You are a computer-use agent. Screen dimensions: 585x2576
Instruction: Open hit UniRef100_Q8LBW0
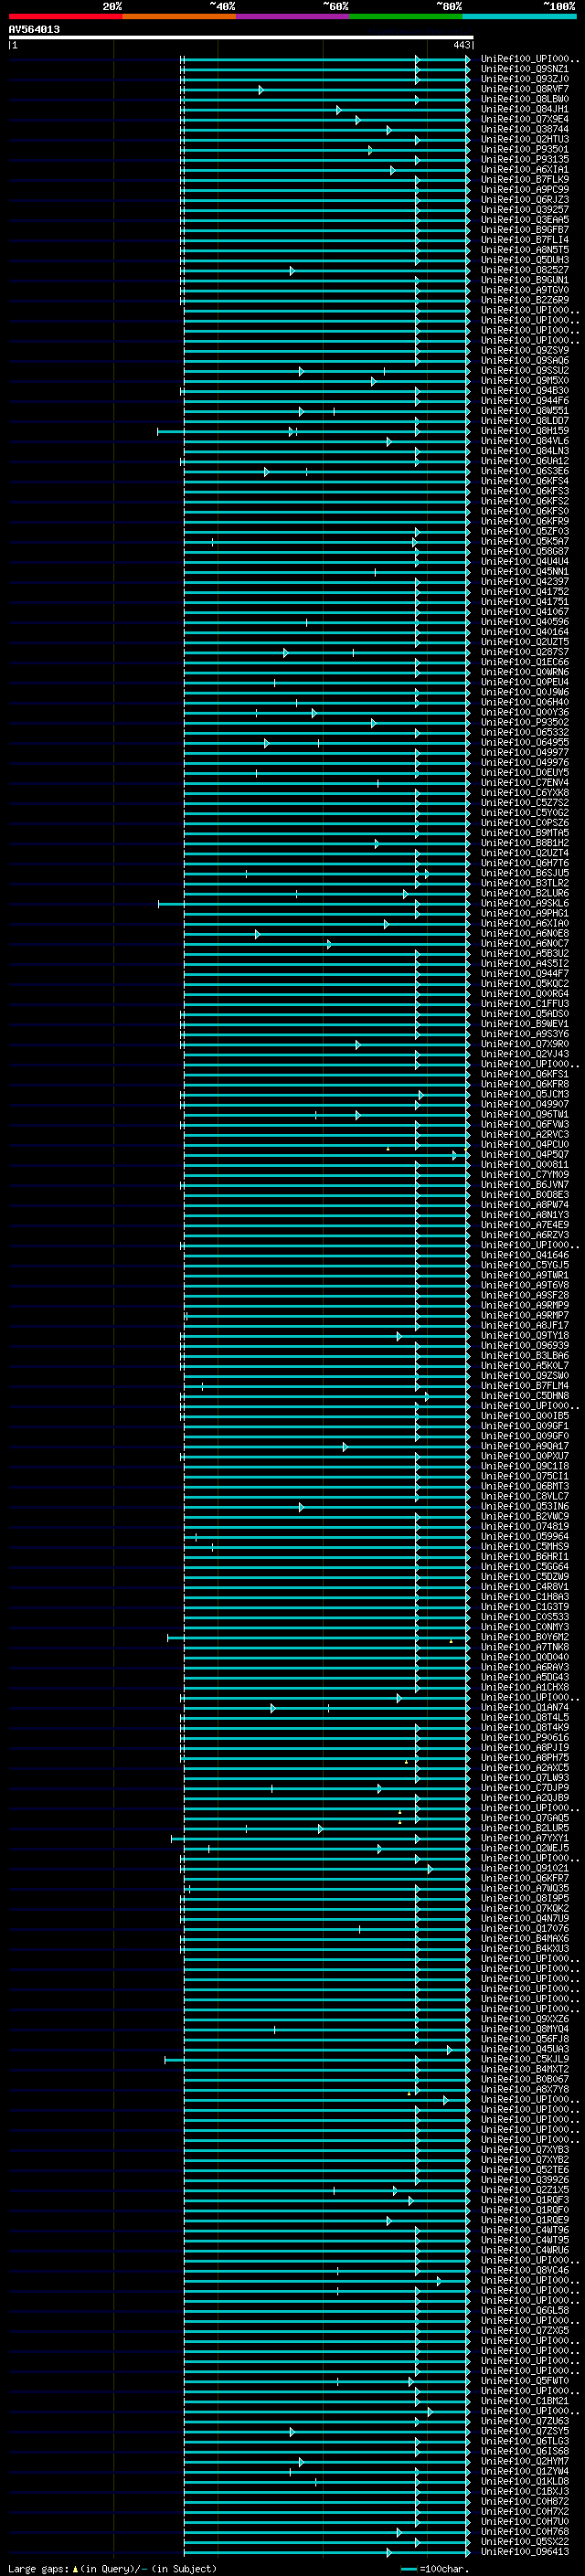525,99
